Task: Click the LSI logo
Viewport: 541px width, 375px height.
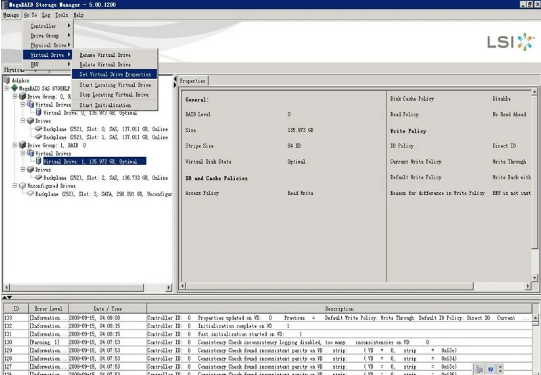Action: click(x=511, y=42)
